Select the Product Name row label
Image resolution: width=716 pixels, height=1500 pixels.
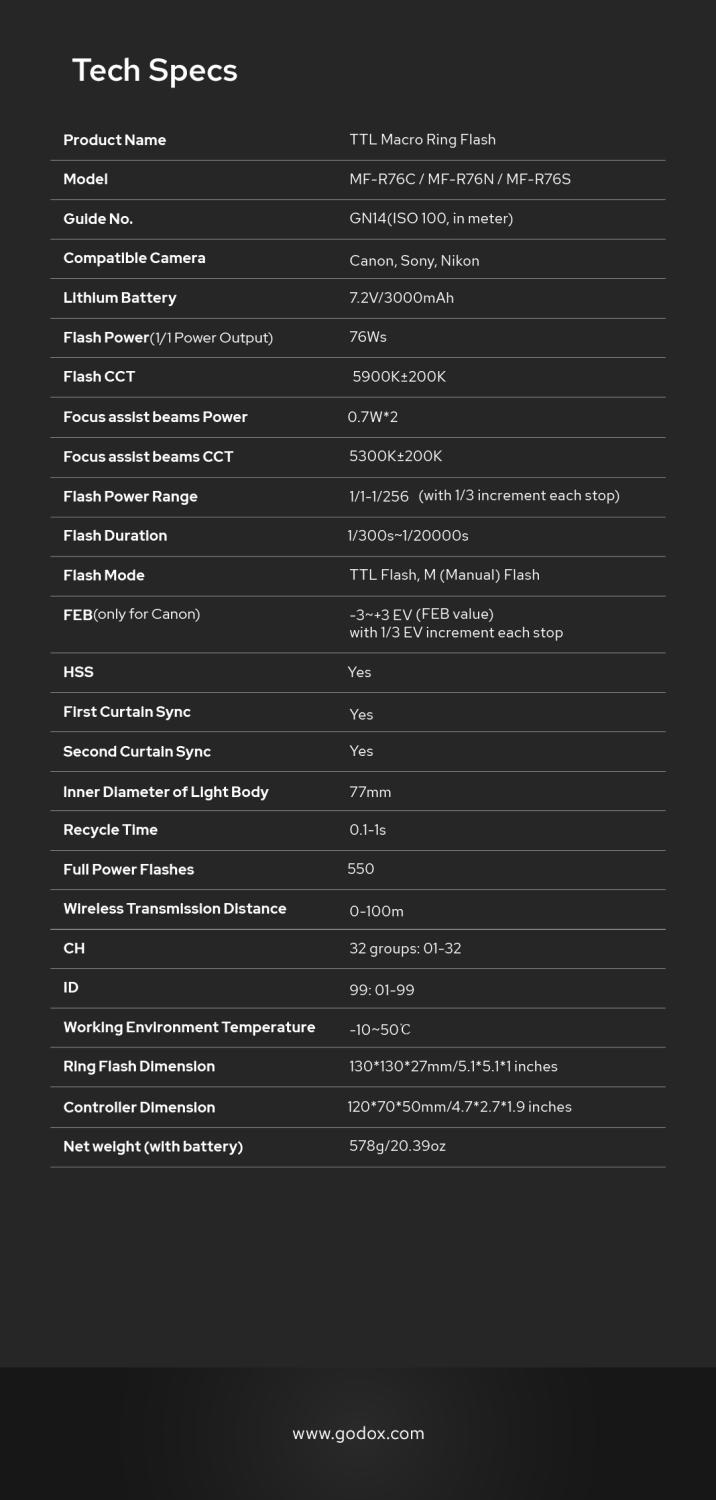pos(115,140)
